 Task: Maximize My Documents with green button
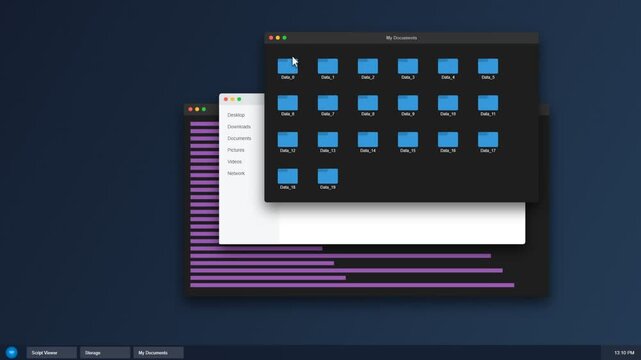pyautogui.click(x=285, y=38)
